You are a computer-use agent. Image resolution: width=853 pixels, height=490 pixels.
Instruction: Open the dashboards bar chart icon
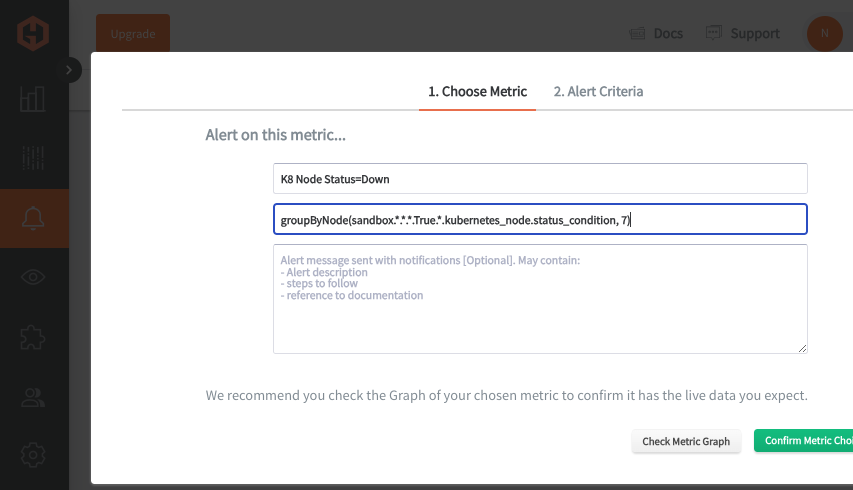tap(33, 99)
